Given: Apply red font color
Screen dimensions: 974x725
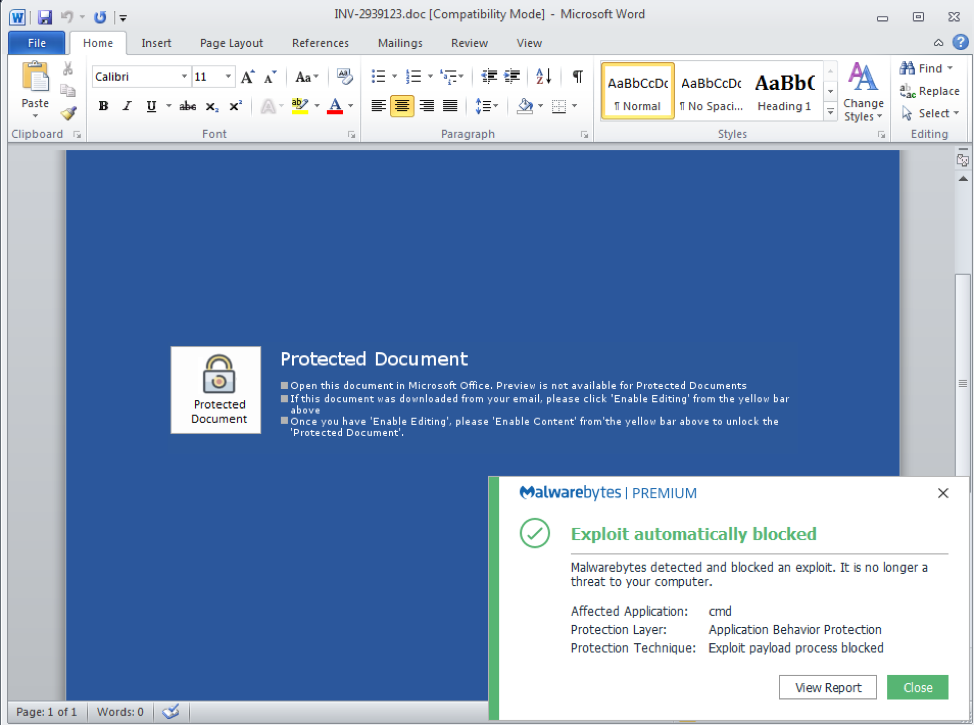Looking at the screenshot, I should click(335, 106).
